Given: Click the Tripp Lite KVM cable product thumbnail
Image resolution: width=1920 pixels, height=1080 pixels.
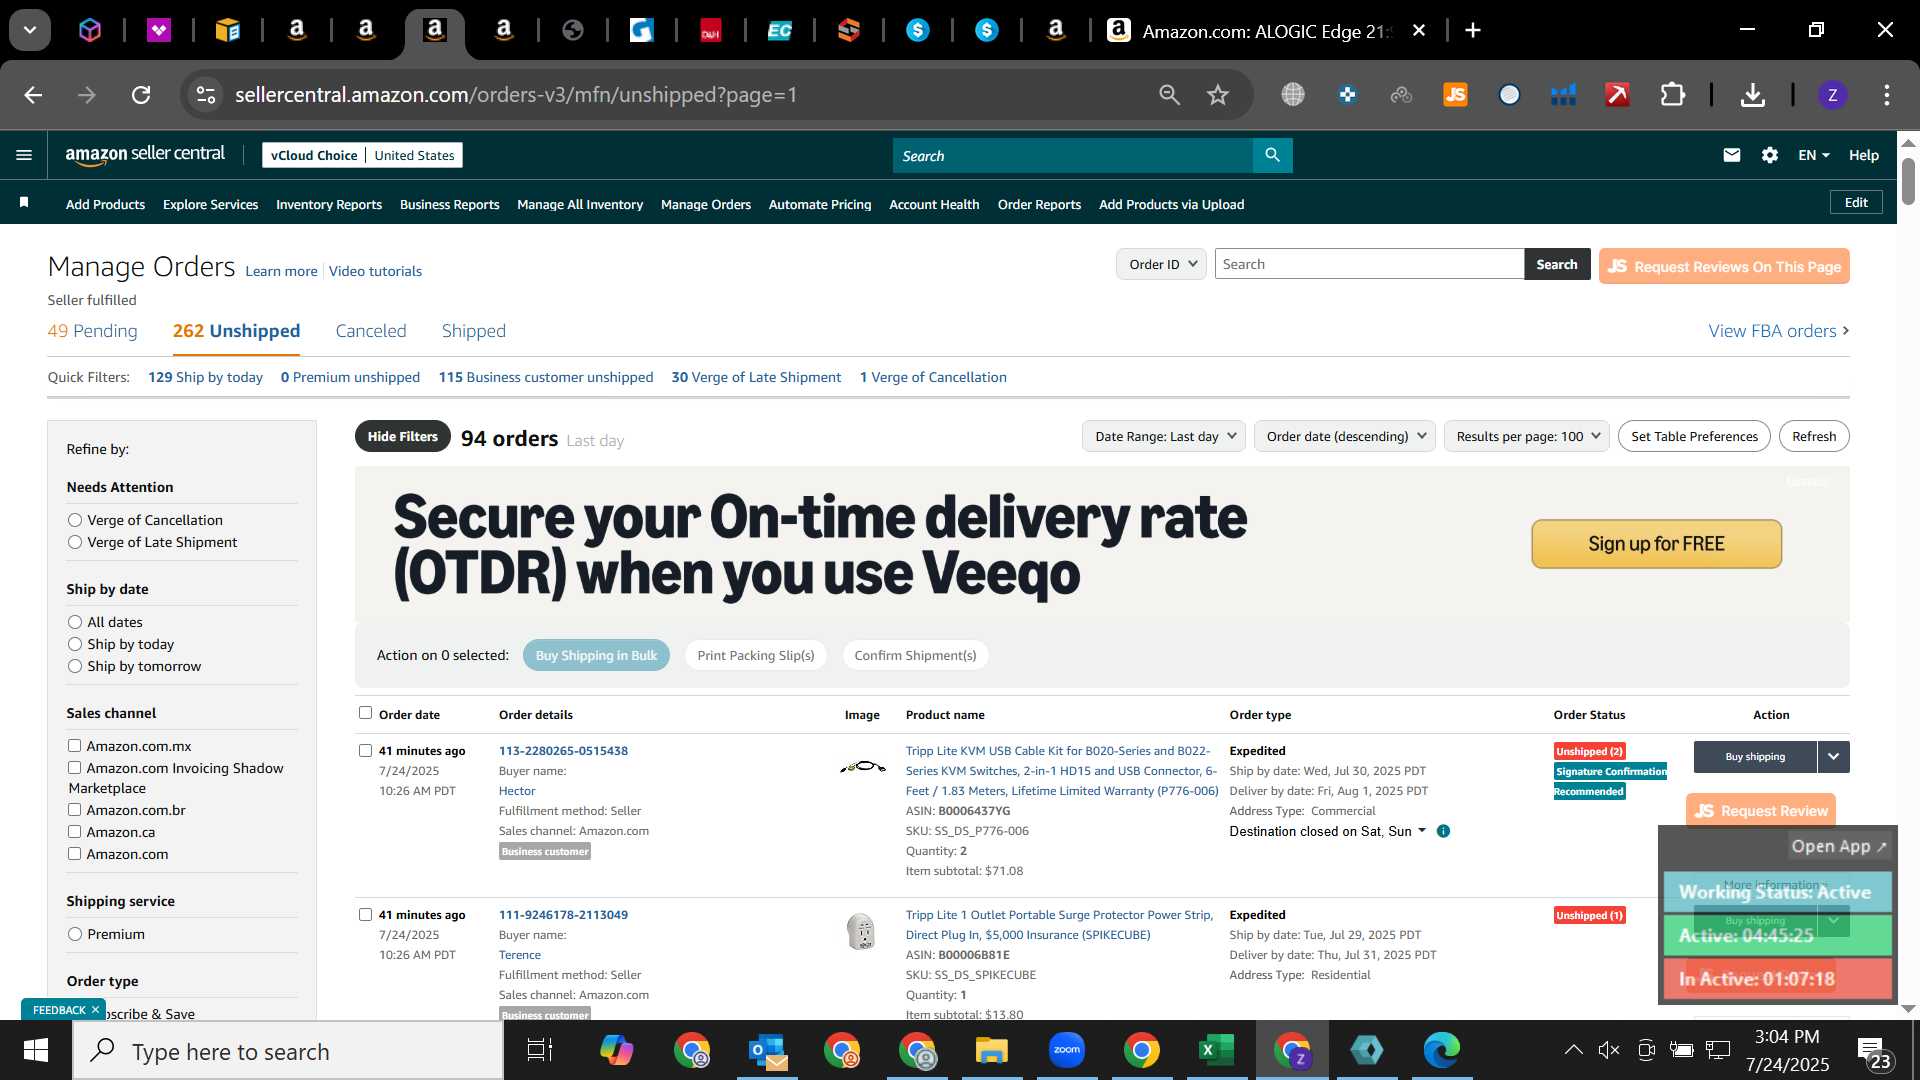Looking at the screenshot, I should pyautogui.click(x=862, y=767).
